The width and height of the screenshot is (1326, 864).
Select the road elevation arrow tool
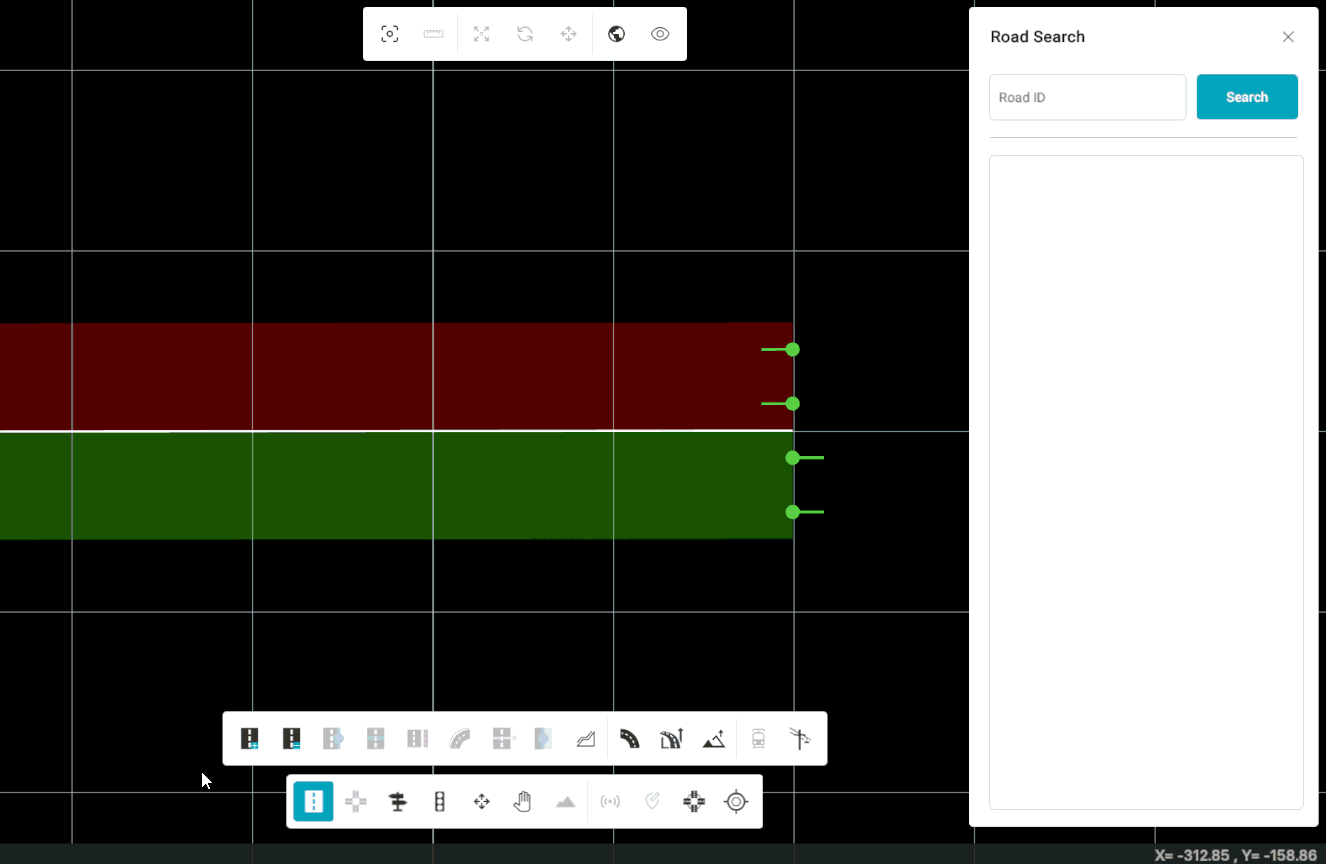tap(671, 739)
